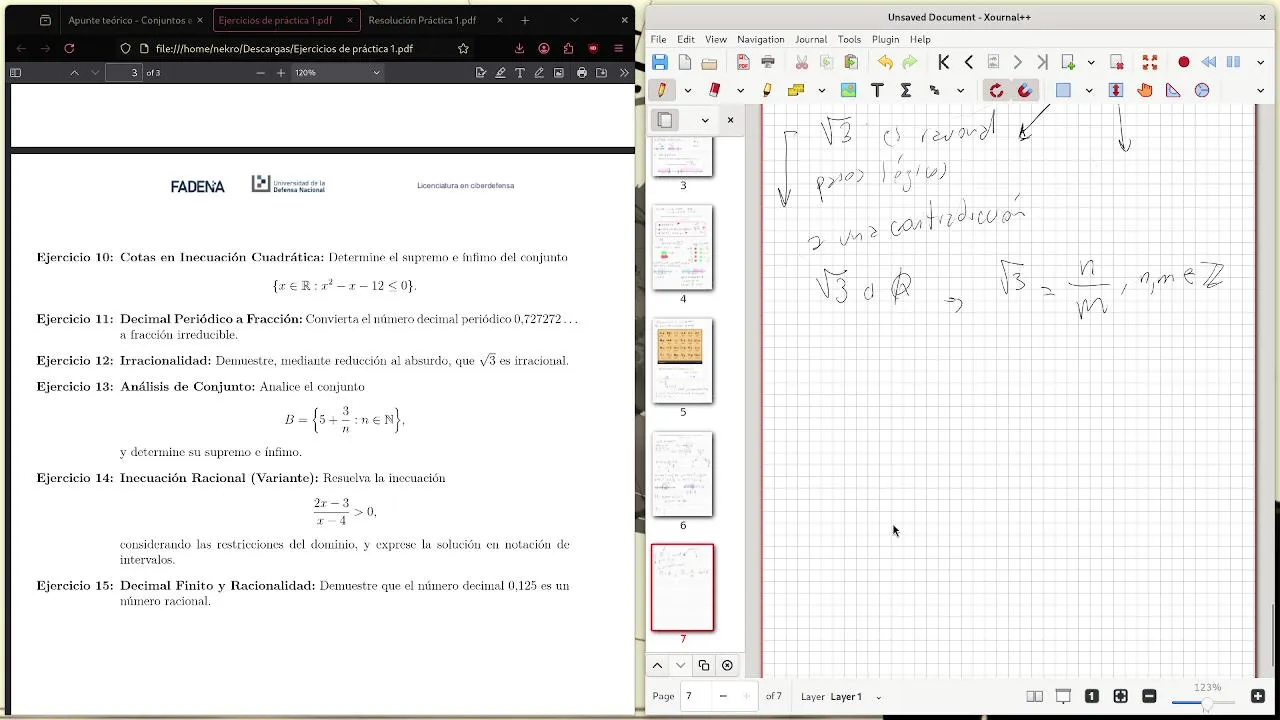Select the Text tool in Xournal++
Image resolution: width=1280 pixels, height=720 pixels.
tap(877, 90)
